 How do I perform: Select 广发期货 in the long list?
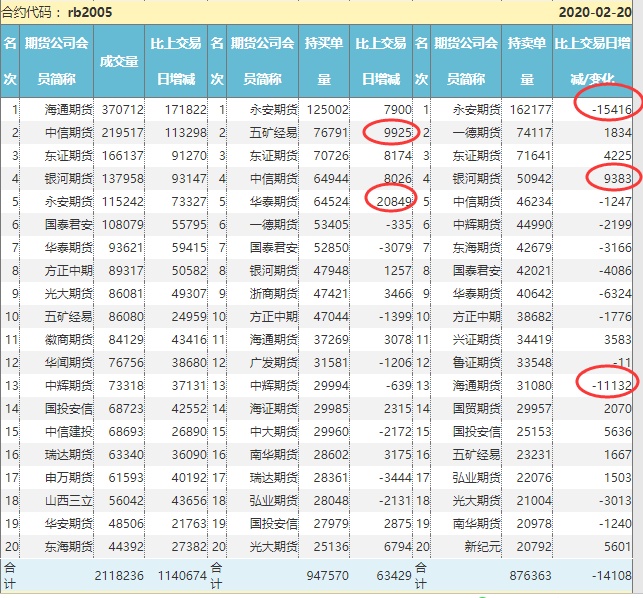tap(274, 362)
